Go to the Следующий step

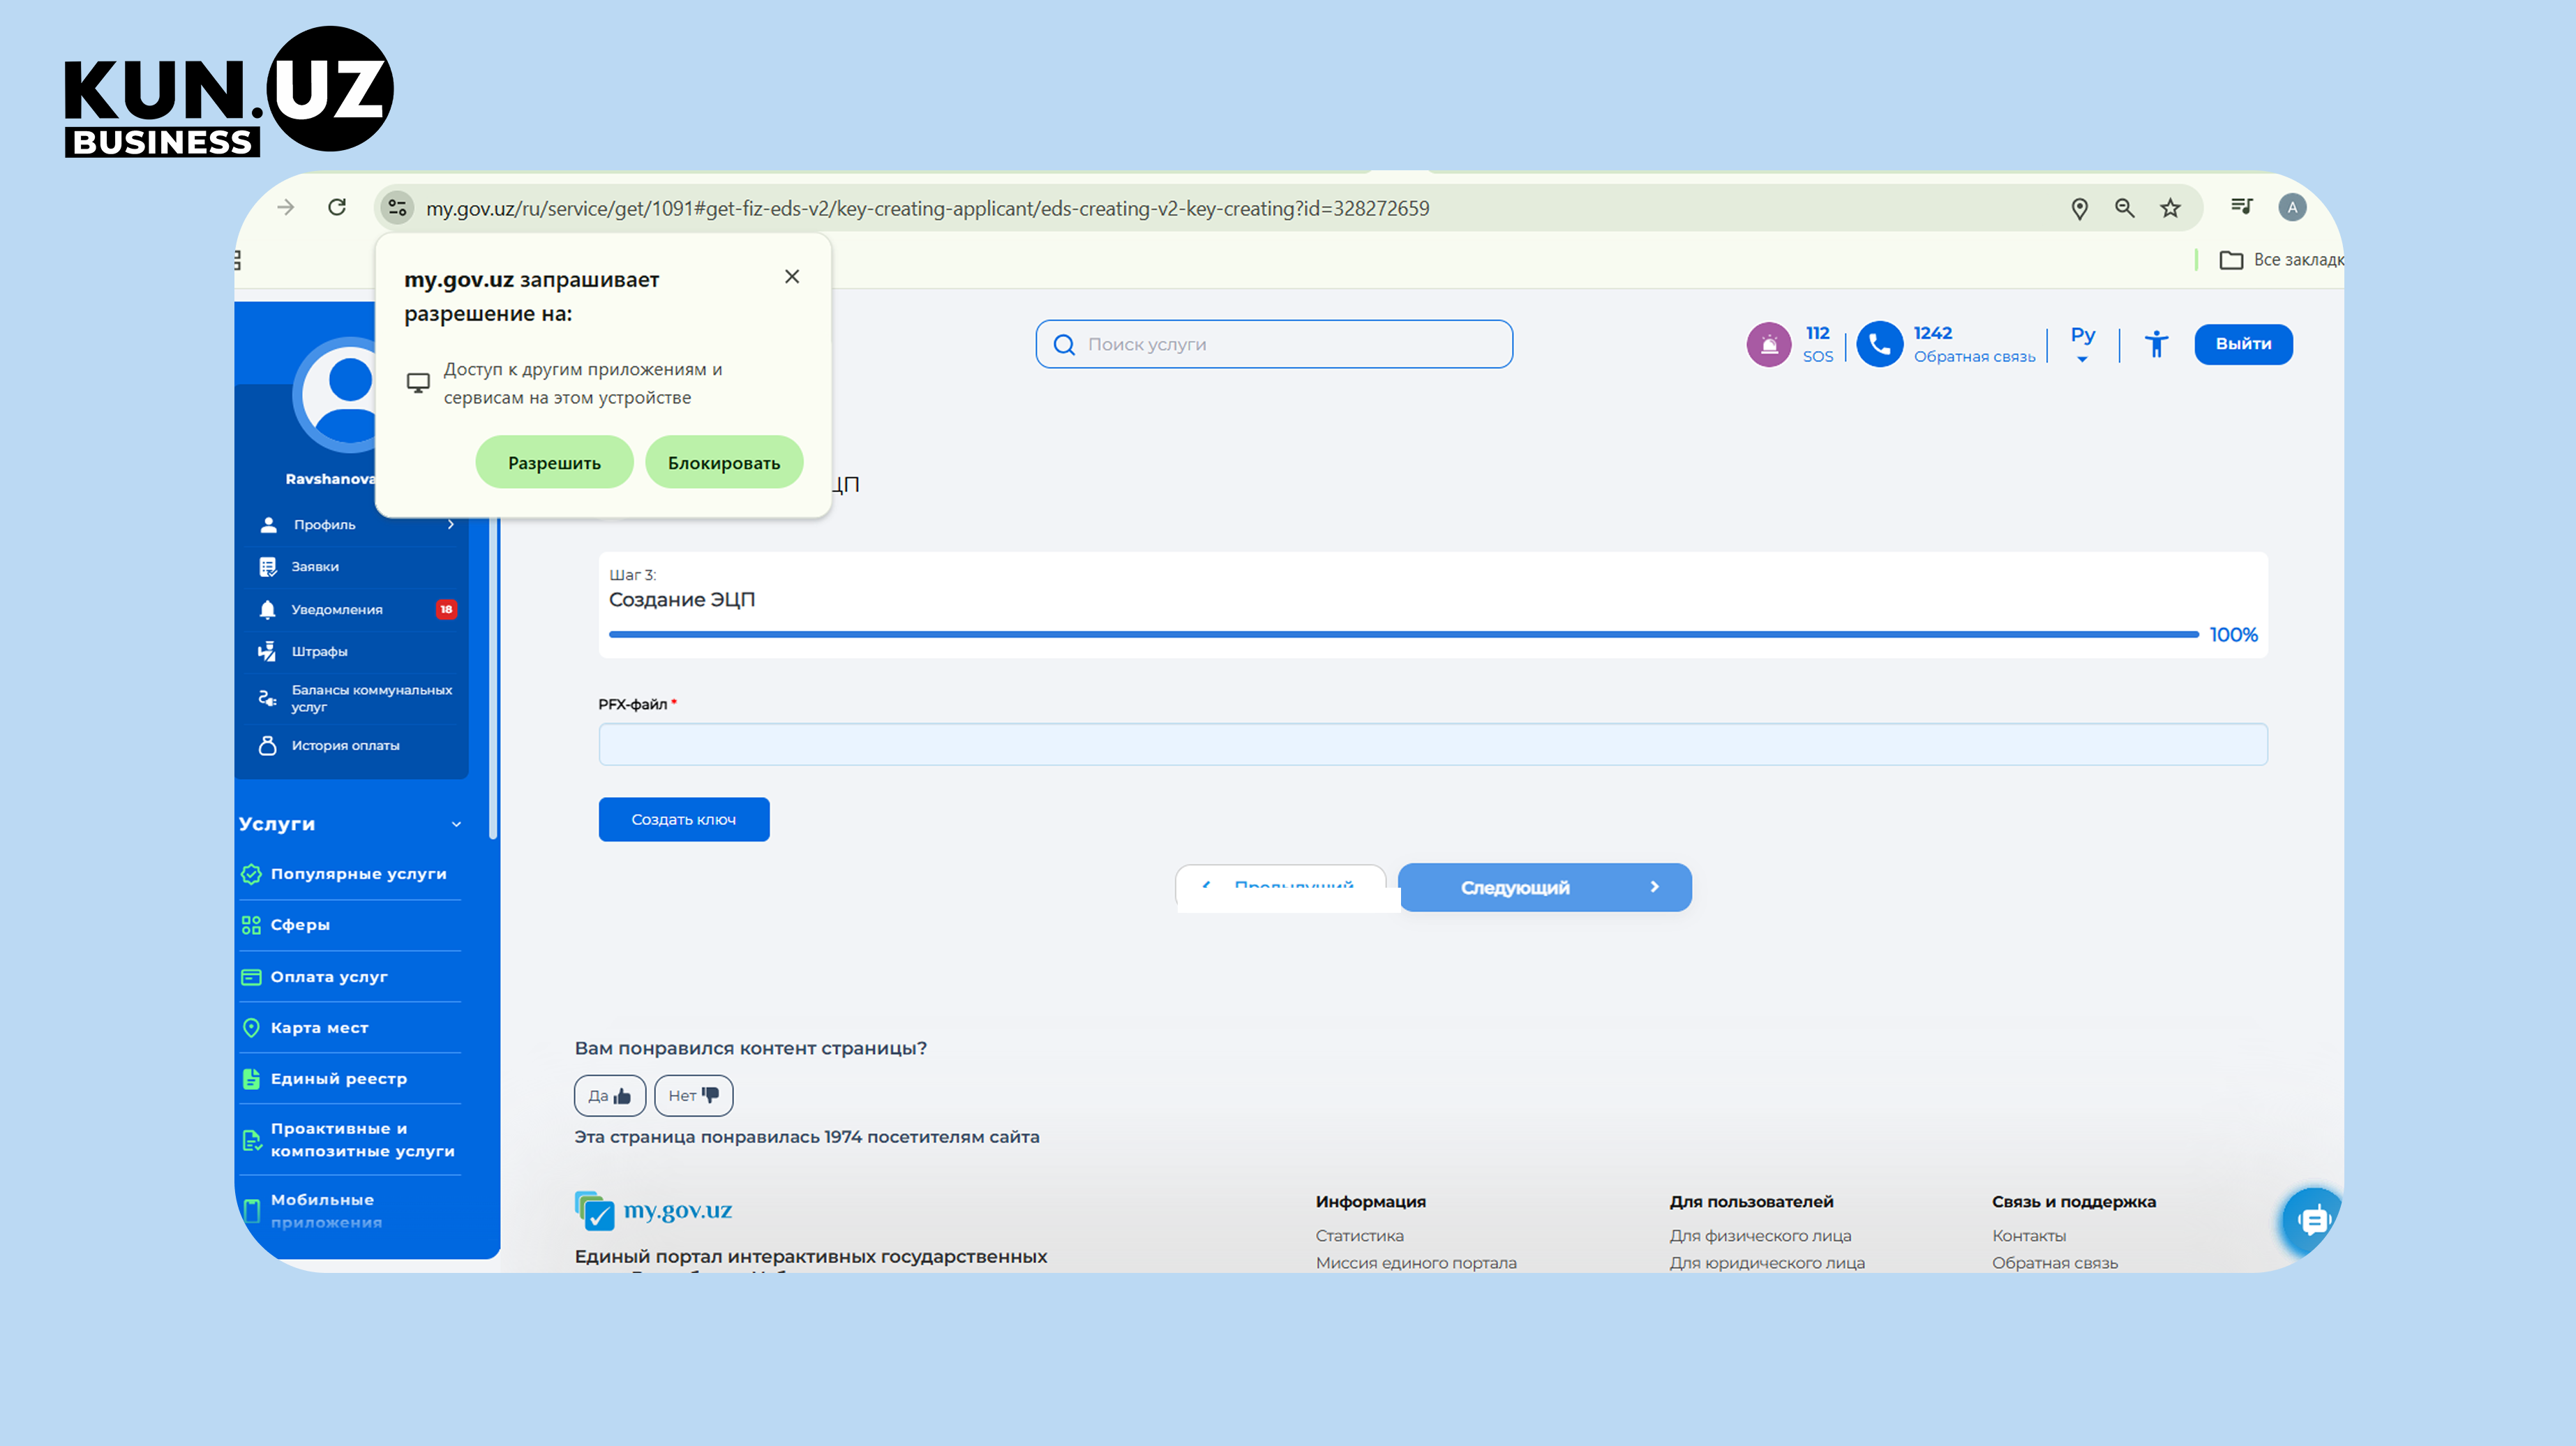coord(1545,888)
